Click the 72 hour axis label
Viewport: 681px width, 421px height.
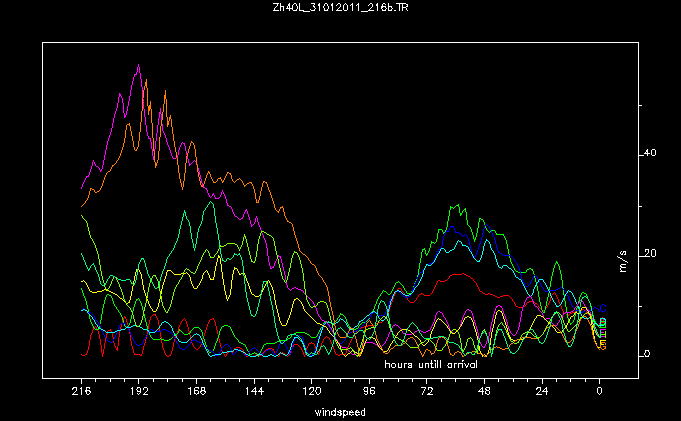point(427,392)
